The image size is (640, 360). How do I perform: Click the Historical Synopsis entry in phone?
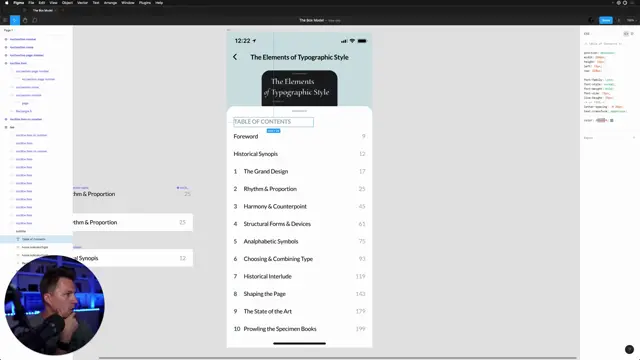299,154
